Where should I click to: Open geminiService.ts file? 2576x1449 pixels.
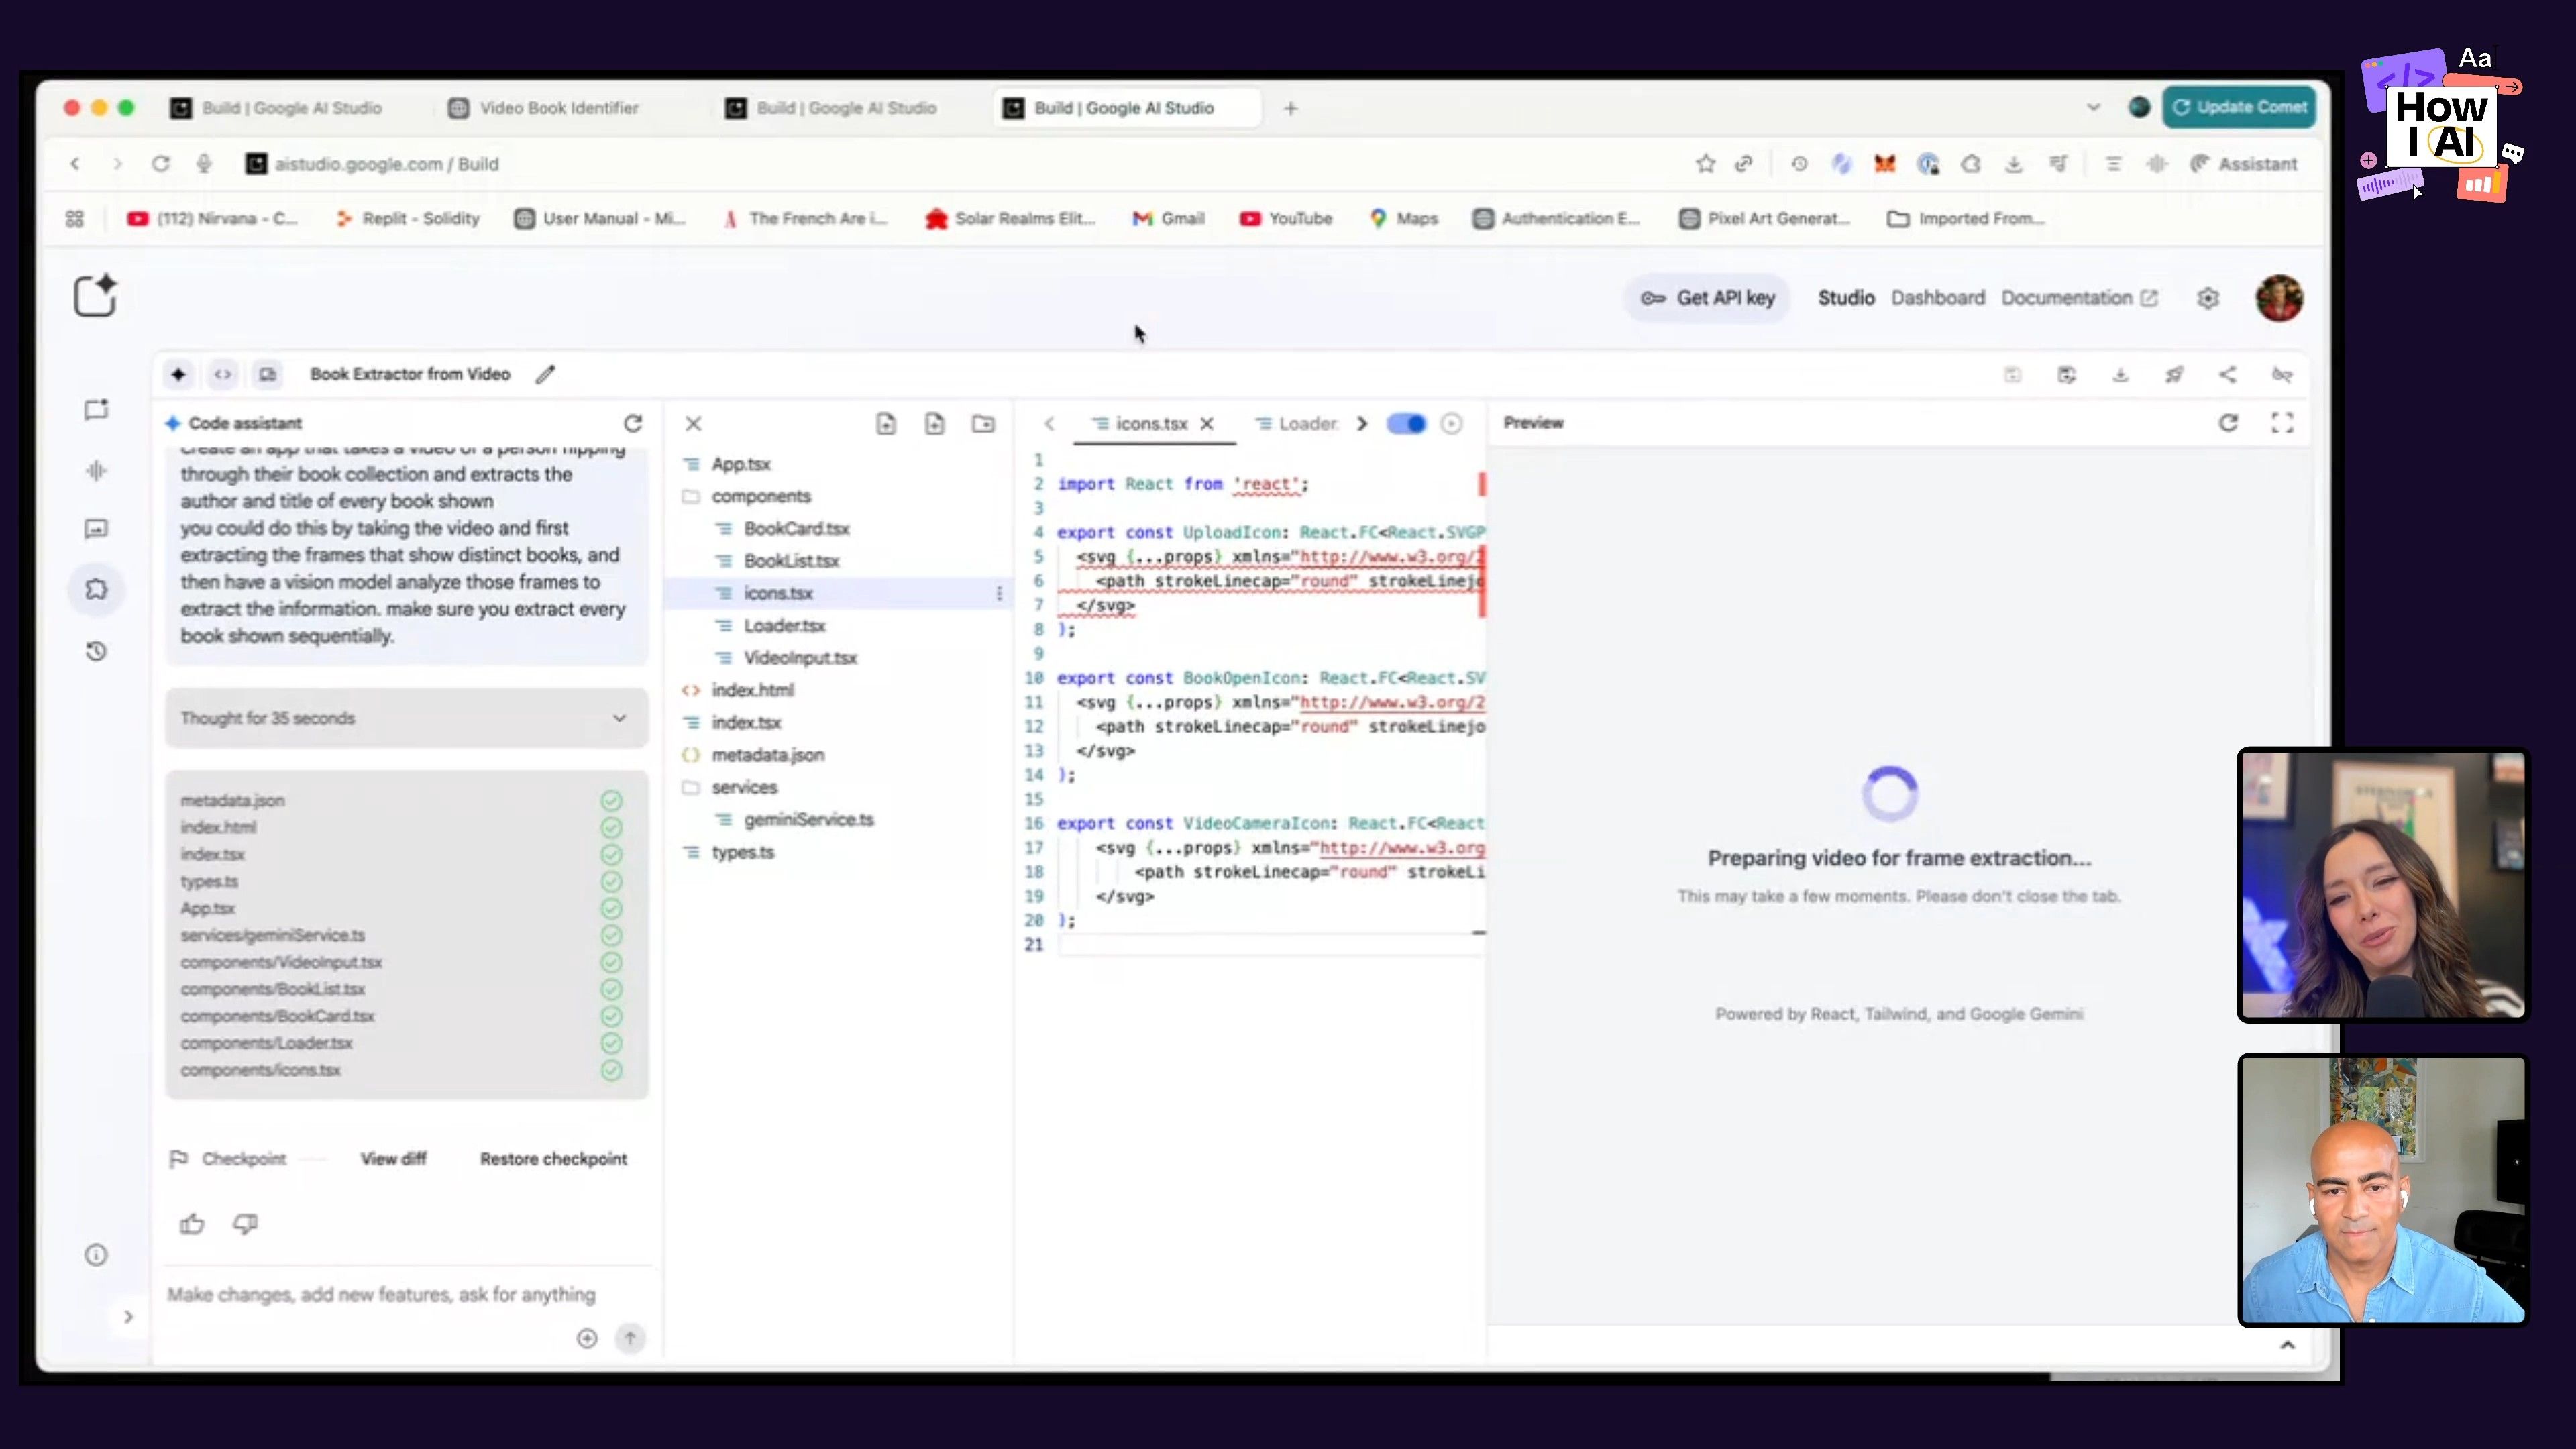tap(808, 820)
